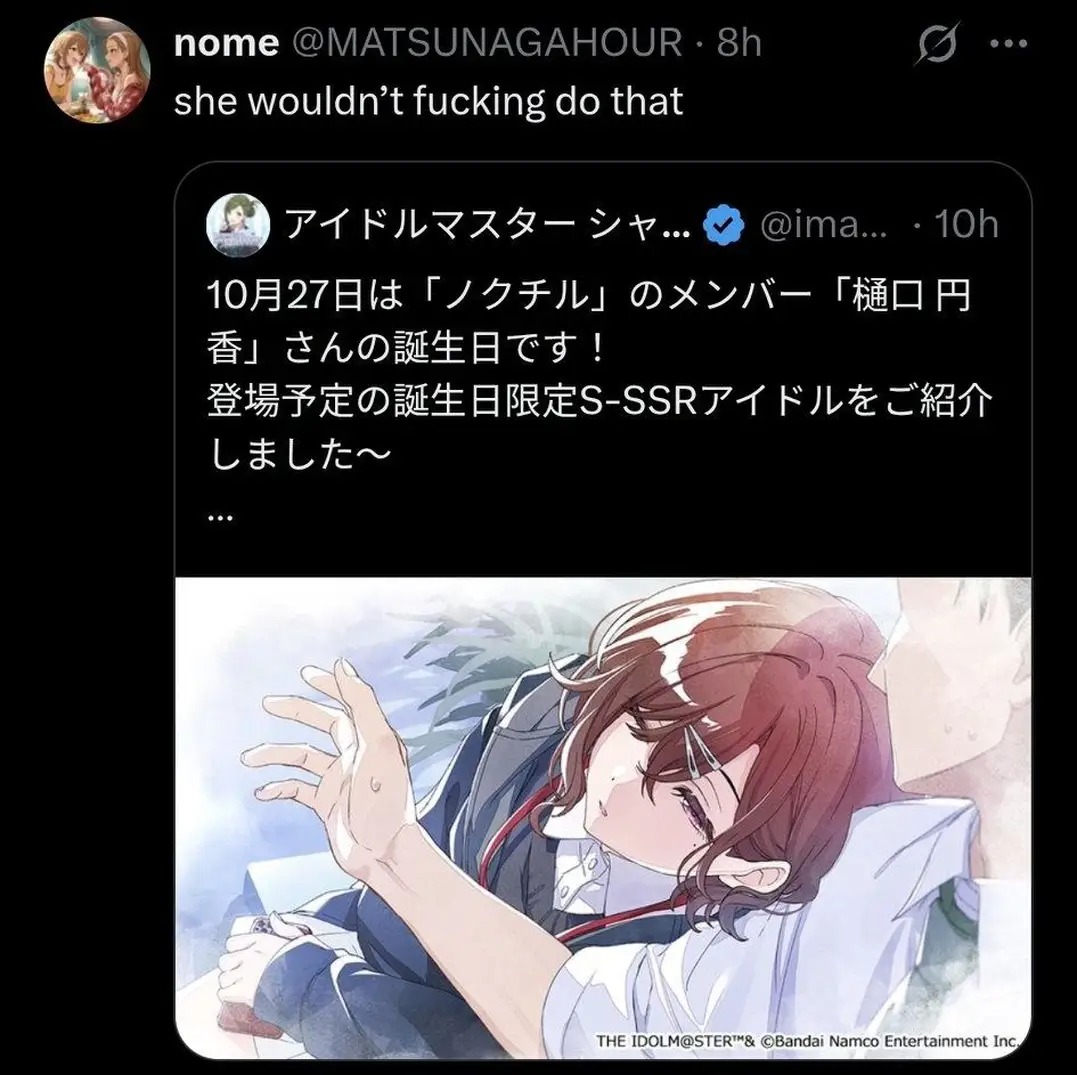
Task: Click the 'she wouldn't fucking do that' text
Action: (429, 102)
